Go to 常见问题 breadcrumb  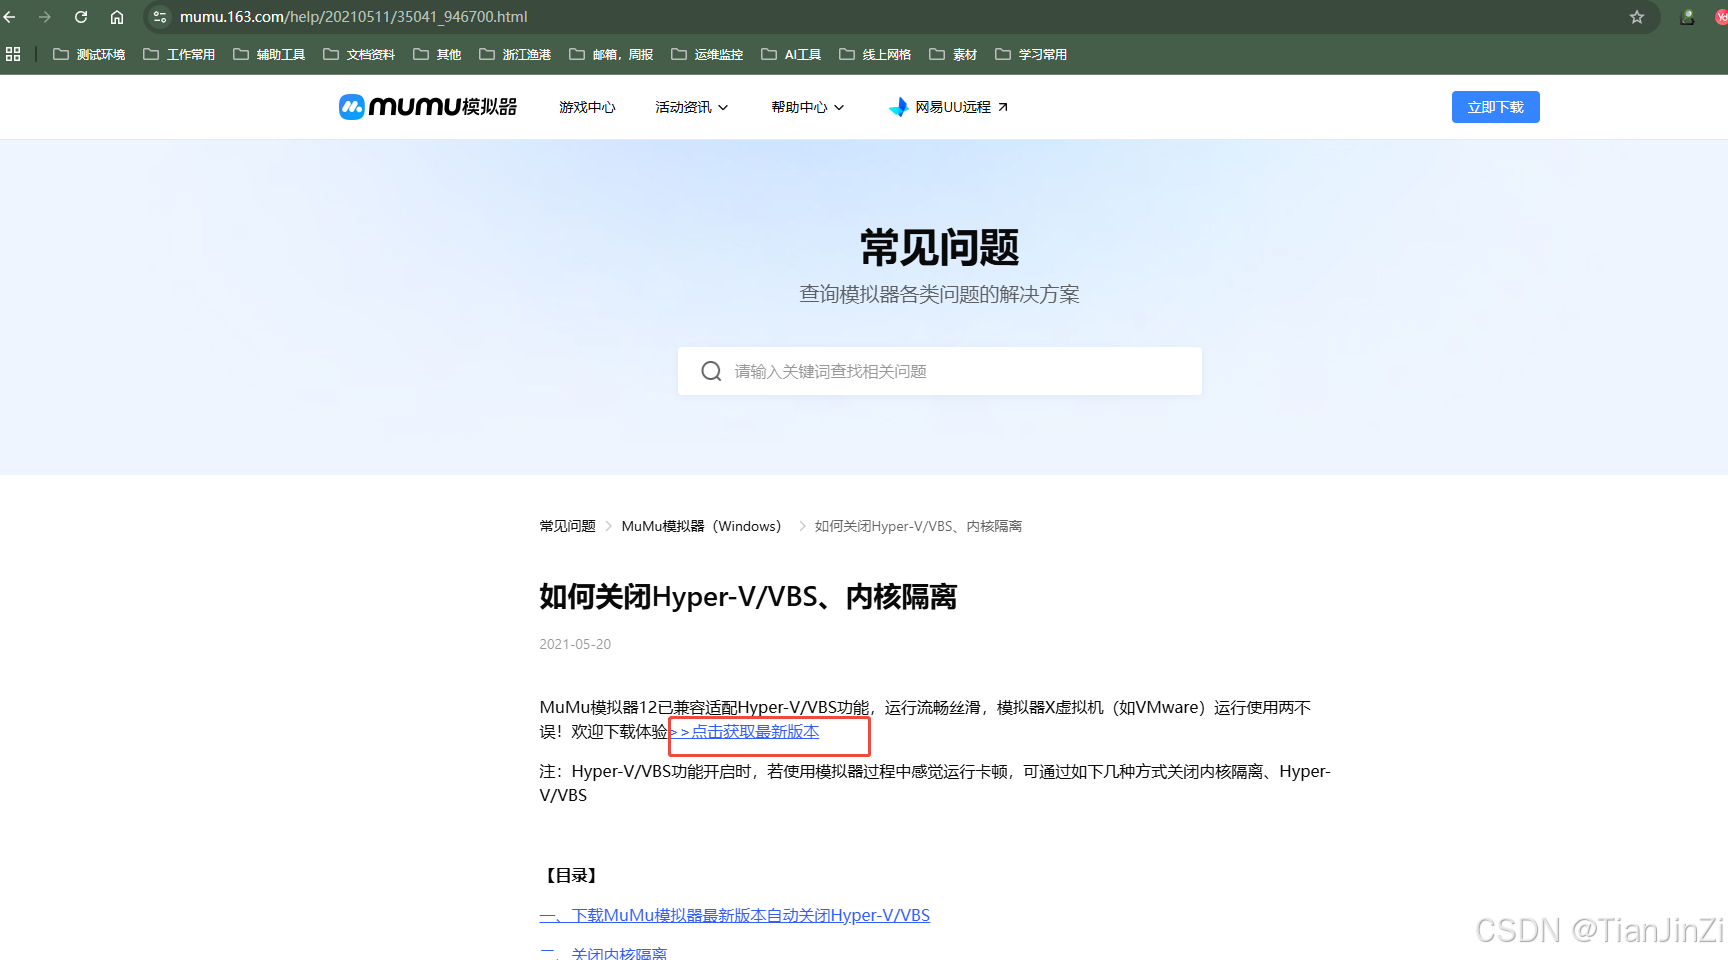point(567,526)
